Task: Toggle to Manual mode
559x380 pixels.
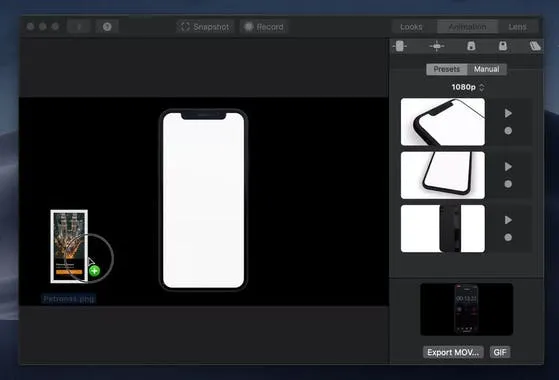Action: click(x=487, y=69)
